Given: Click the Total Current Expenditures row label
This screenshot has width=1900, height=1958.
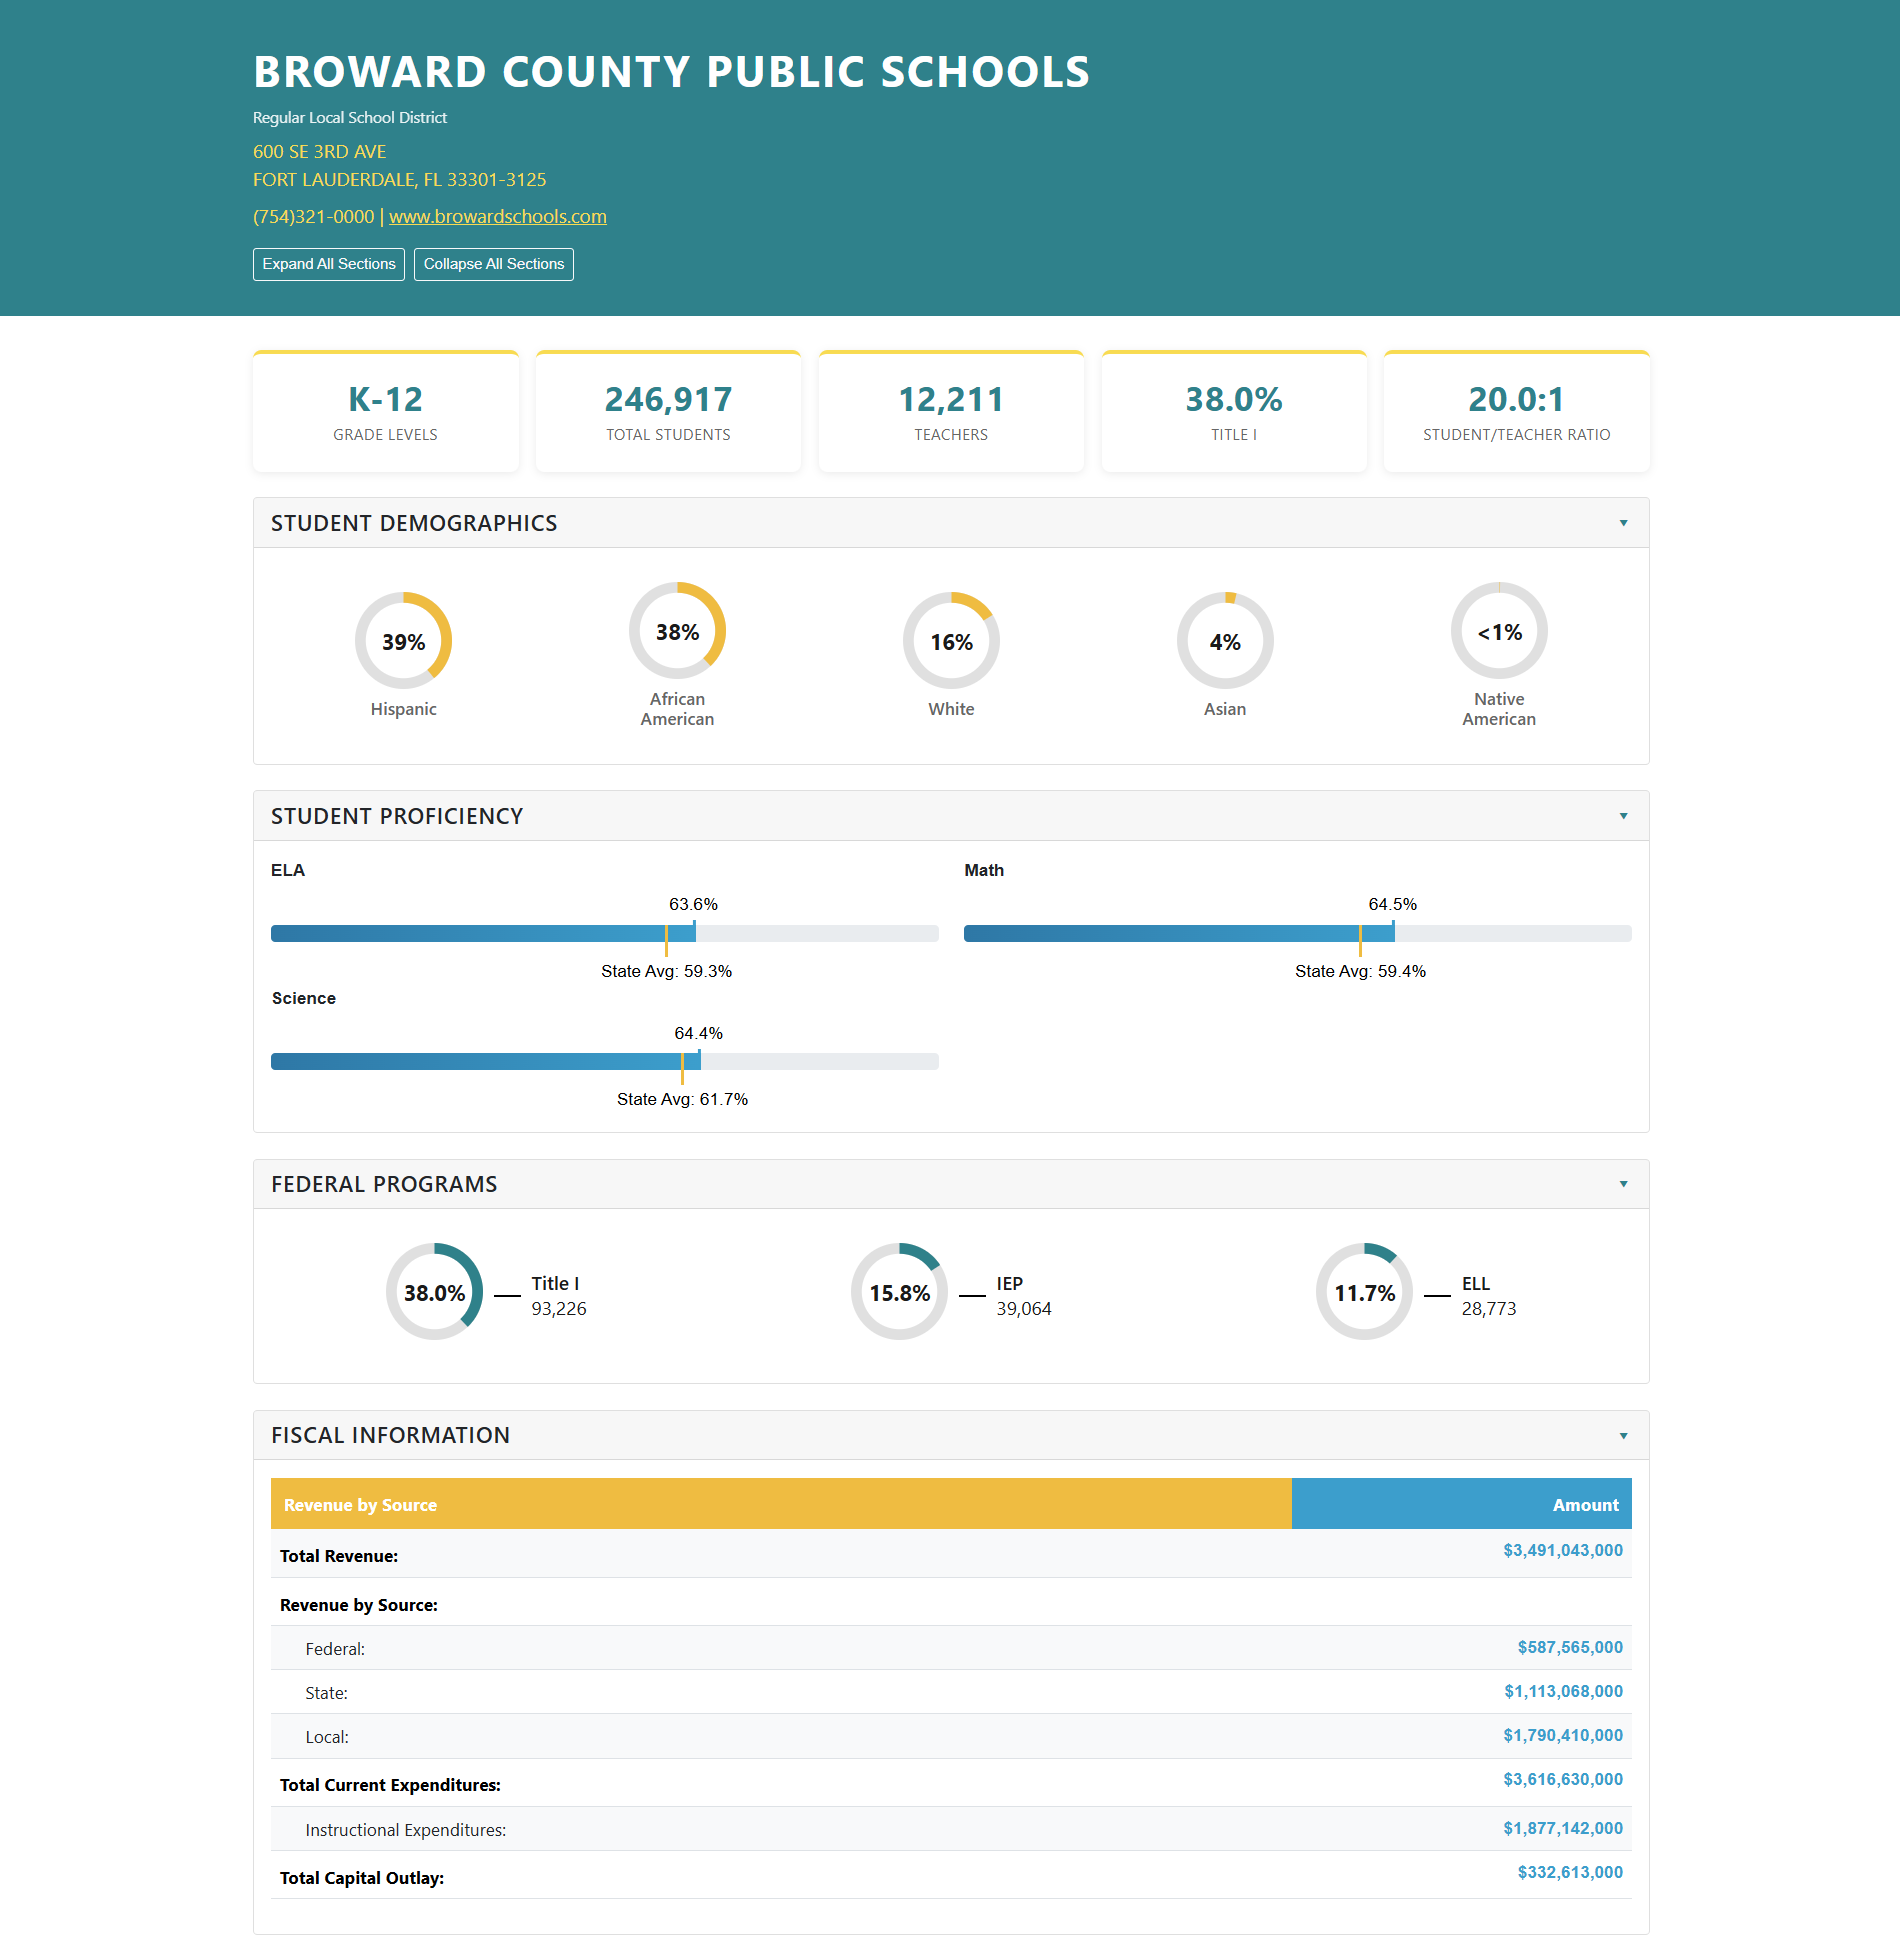Looking at the screenshot, I should point(390,1785).
